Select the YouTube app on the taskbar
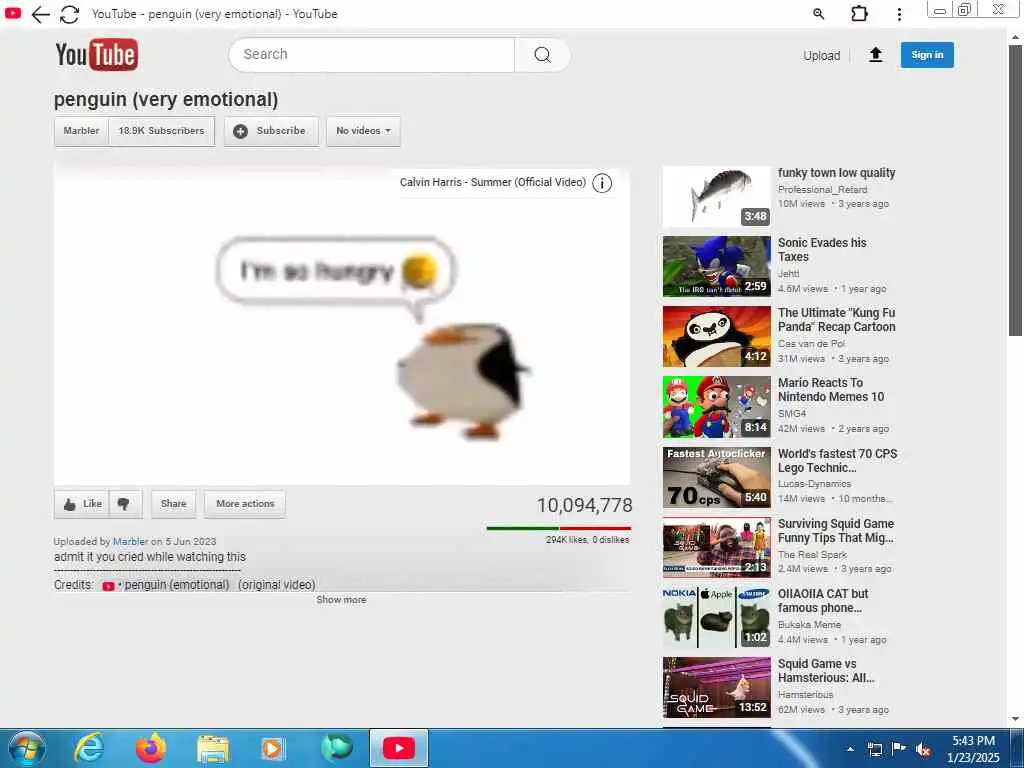Image resolution: width=1024 pixels, height=768 pixels. point(399,748)
